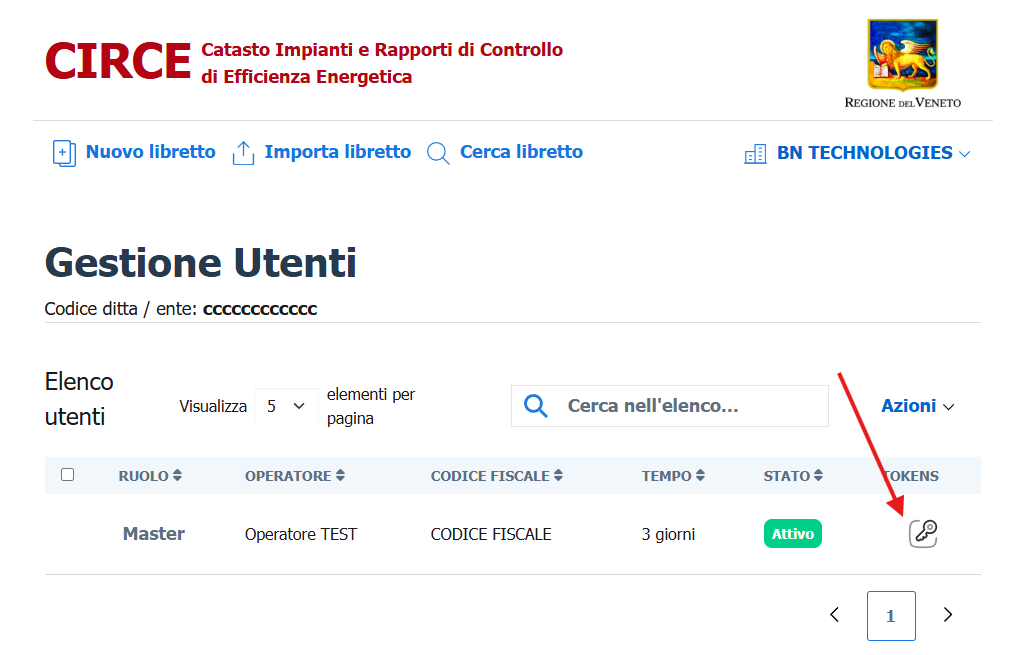Open Cerca libretto link
1030x655 pixels.
(522, 152)
